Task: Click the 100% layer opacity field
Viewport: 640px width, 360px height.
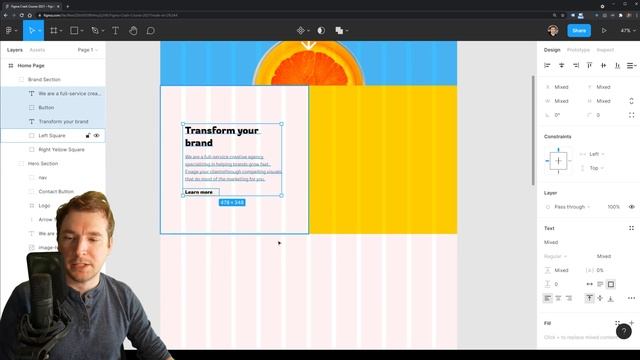Action: 613,207
